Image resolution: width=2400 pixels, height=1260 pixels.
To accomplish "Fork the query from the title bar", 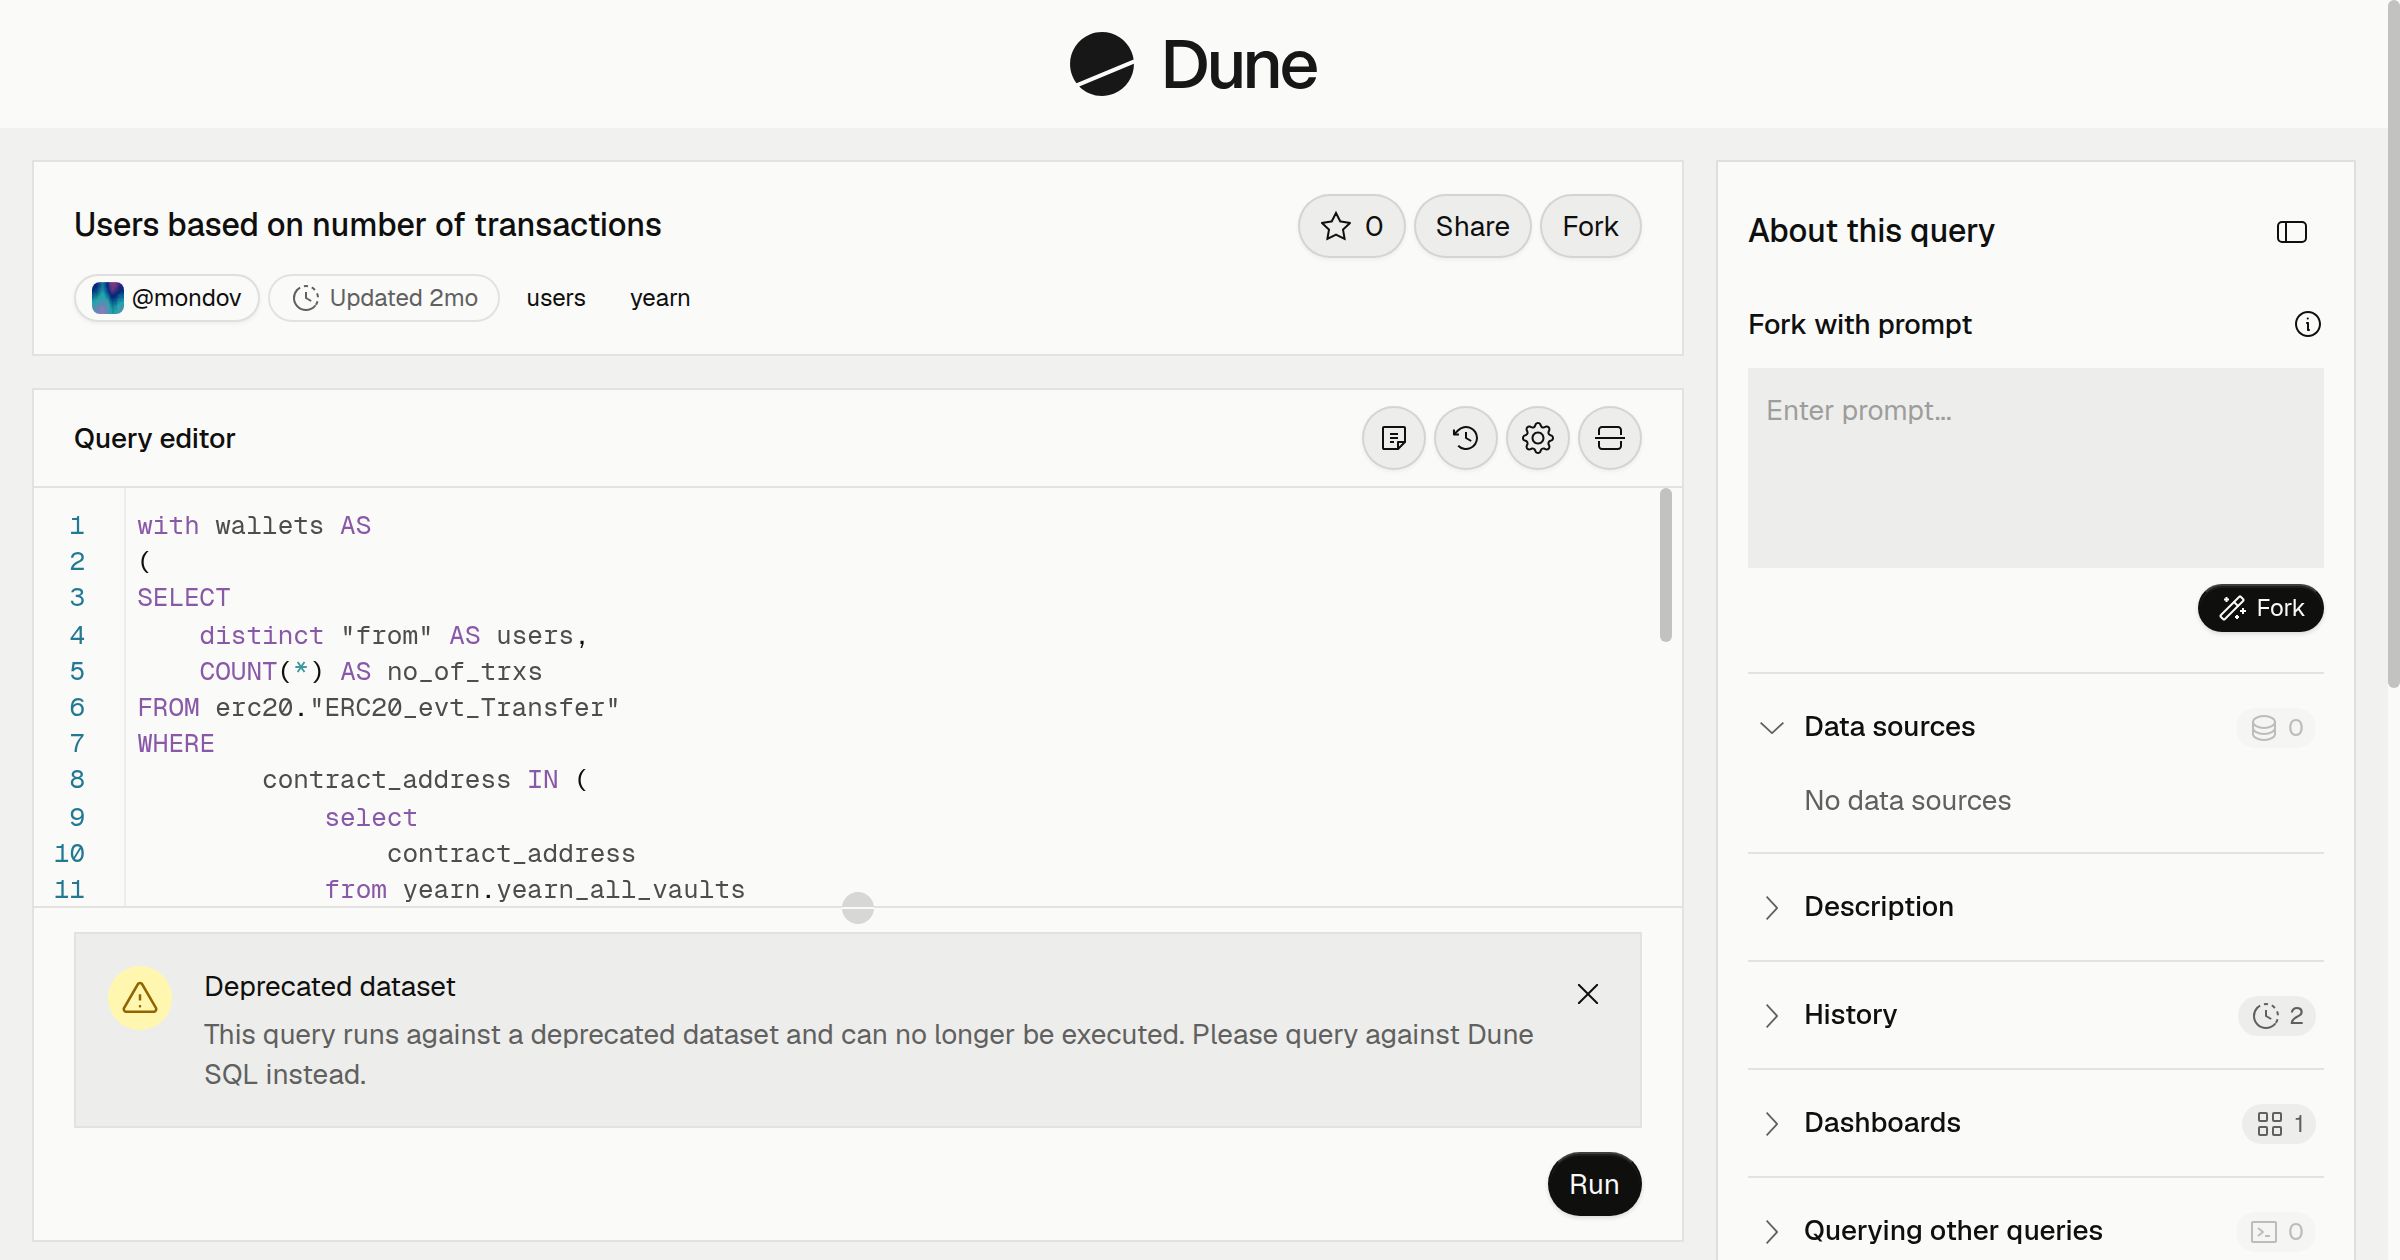I will [1590, 226].
